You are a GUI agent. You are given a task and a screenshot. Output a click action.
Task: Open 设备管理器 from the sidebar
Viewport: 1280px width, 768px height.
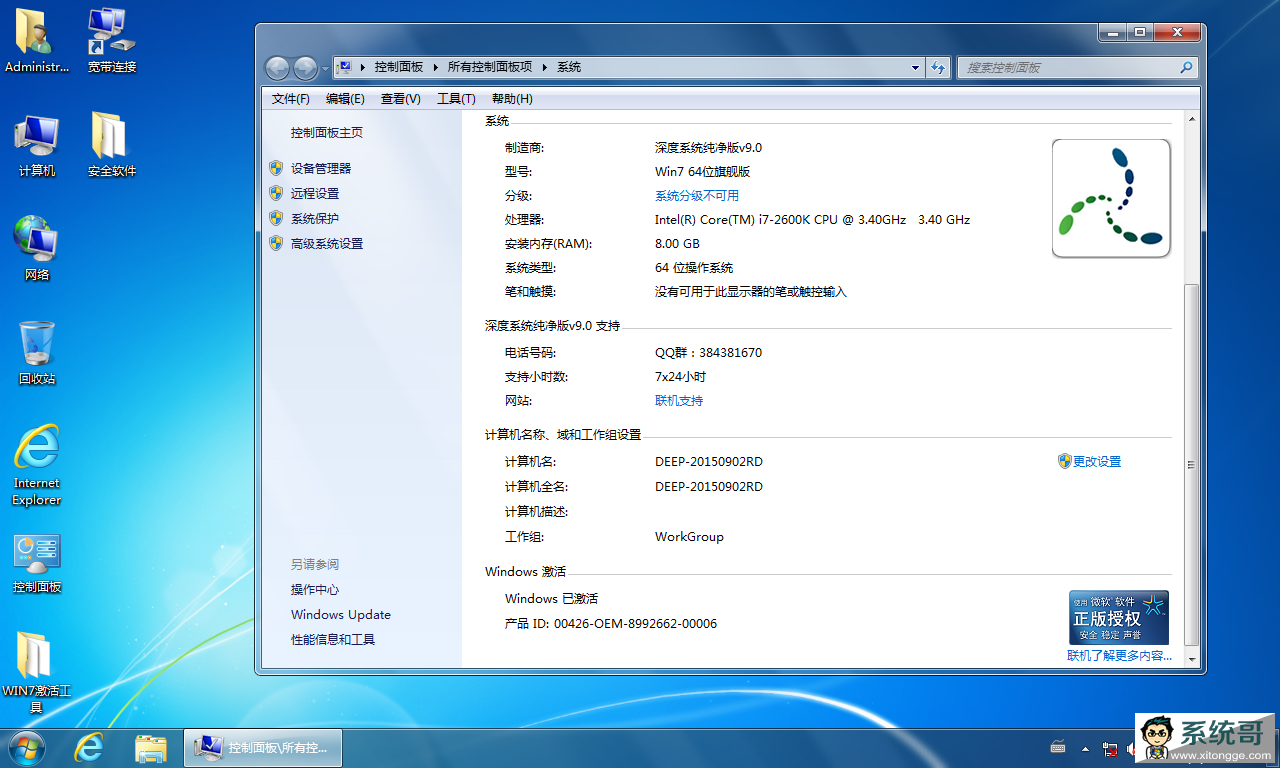tap(321, 169)
